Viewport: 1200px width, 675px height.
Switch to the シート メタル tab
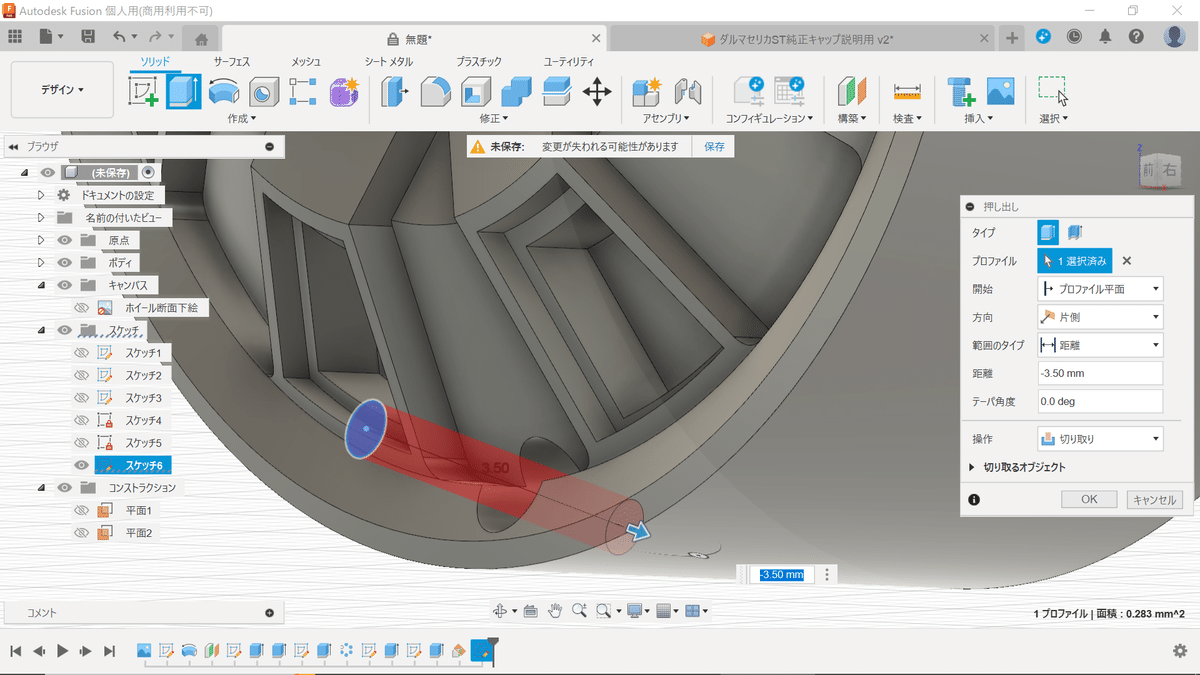pos(389,62)
